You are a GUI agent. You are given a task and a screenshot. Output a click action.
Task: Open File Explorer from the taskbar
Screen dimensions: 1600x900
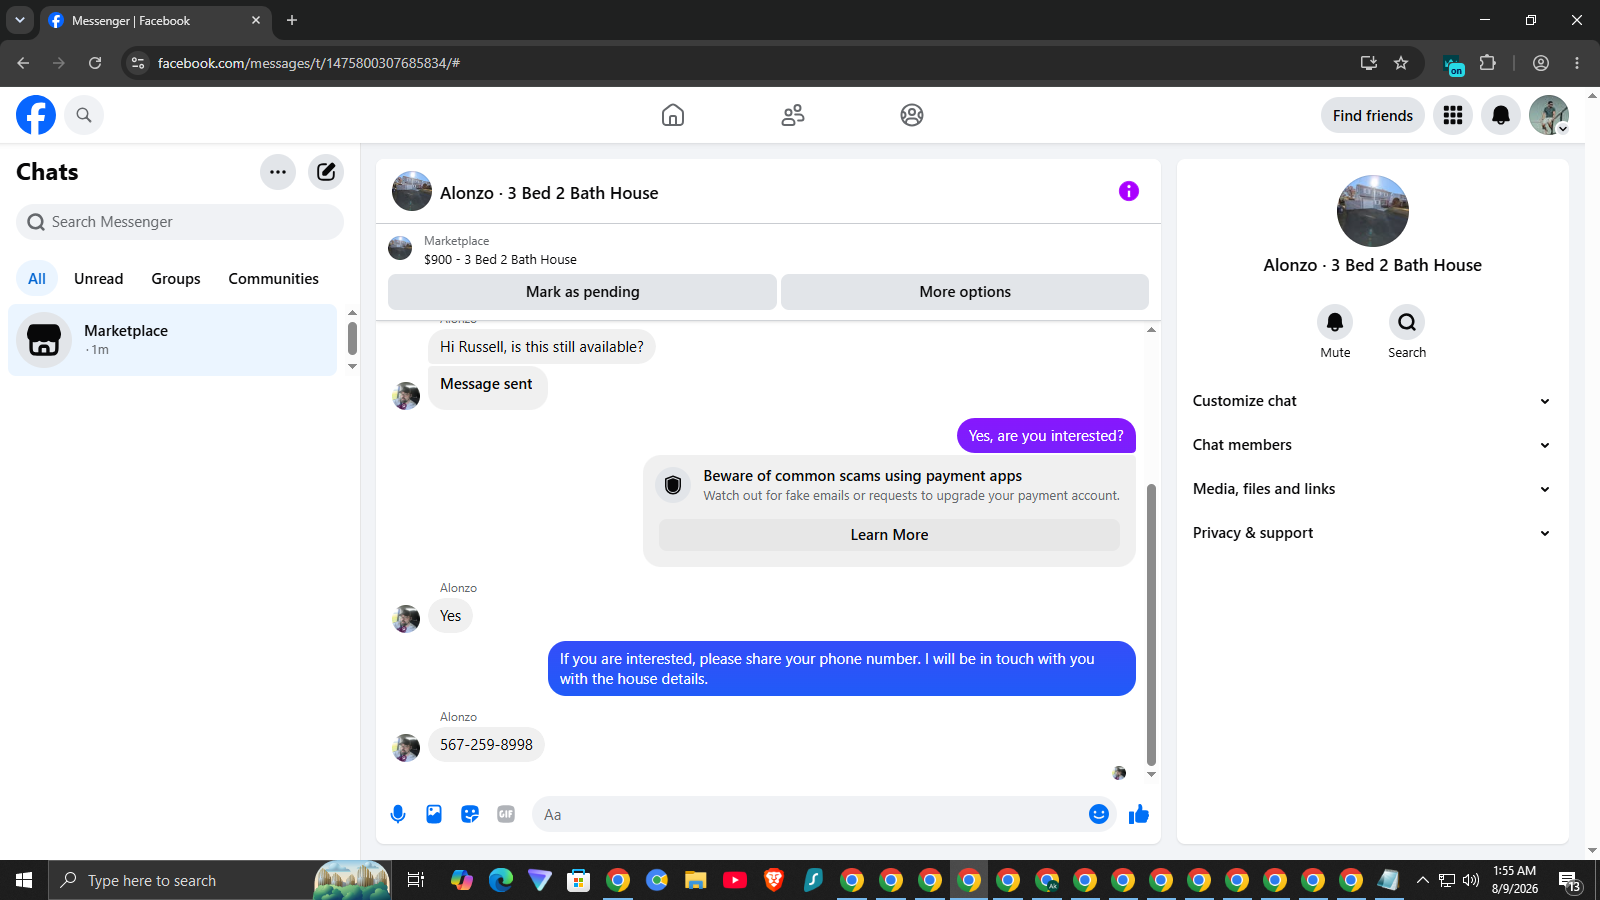click(696, 880)
